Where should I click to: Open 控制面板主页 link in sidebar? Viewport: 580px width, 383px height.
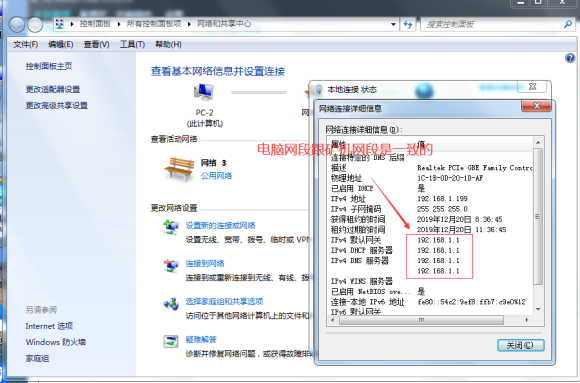pyautogui.click(x=49, y=66)
